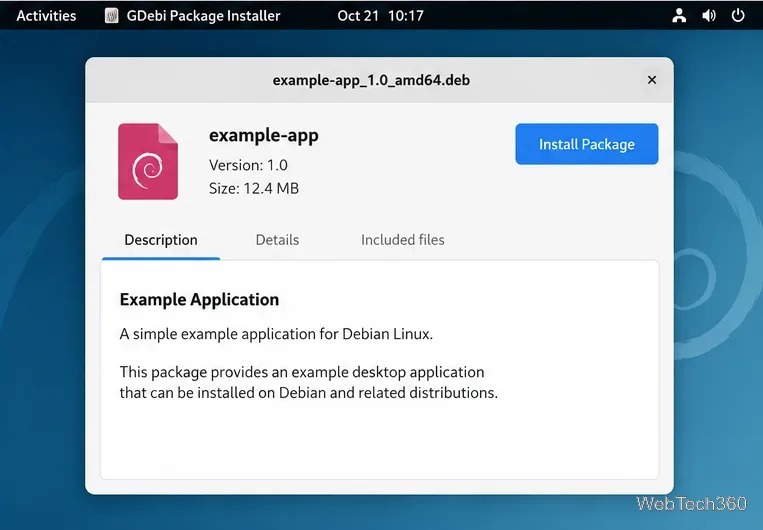Viewport: 763px width, 530px height.
Task: Open the Activities overview
Action: (x=46, y=16)
